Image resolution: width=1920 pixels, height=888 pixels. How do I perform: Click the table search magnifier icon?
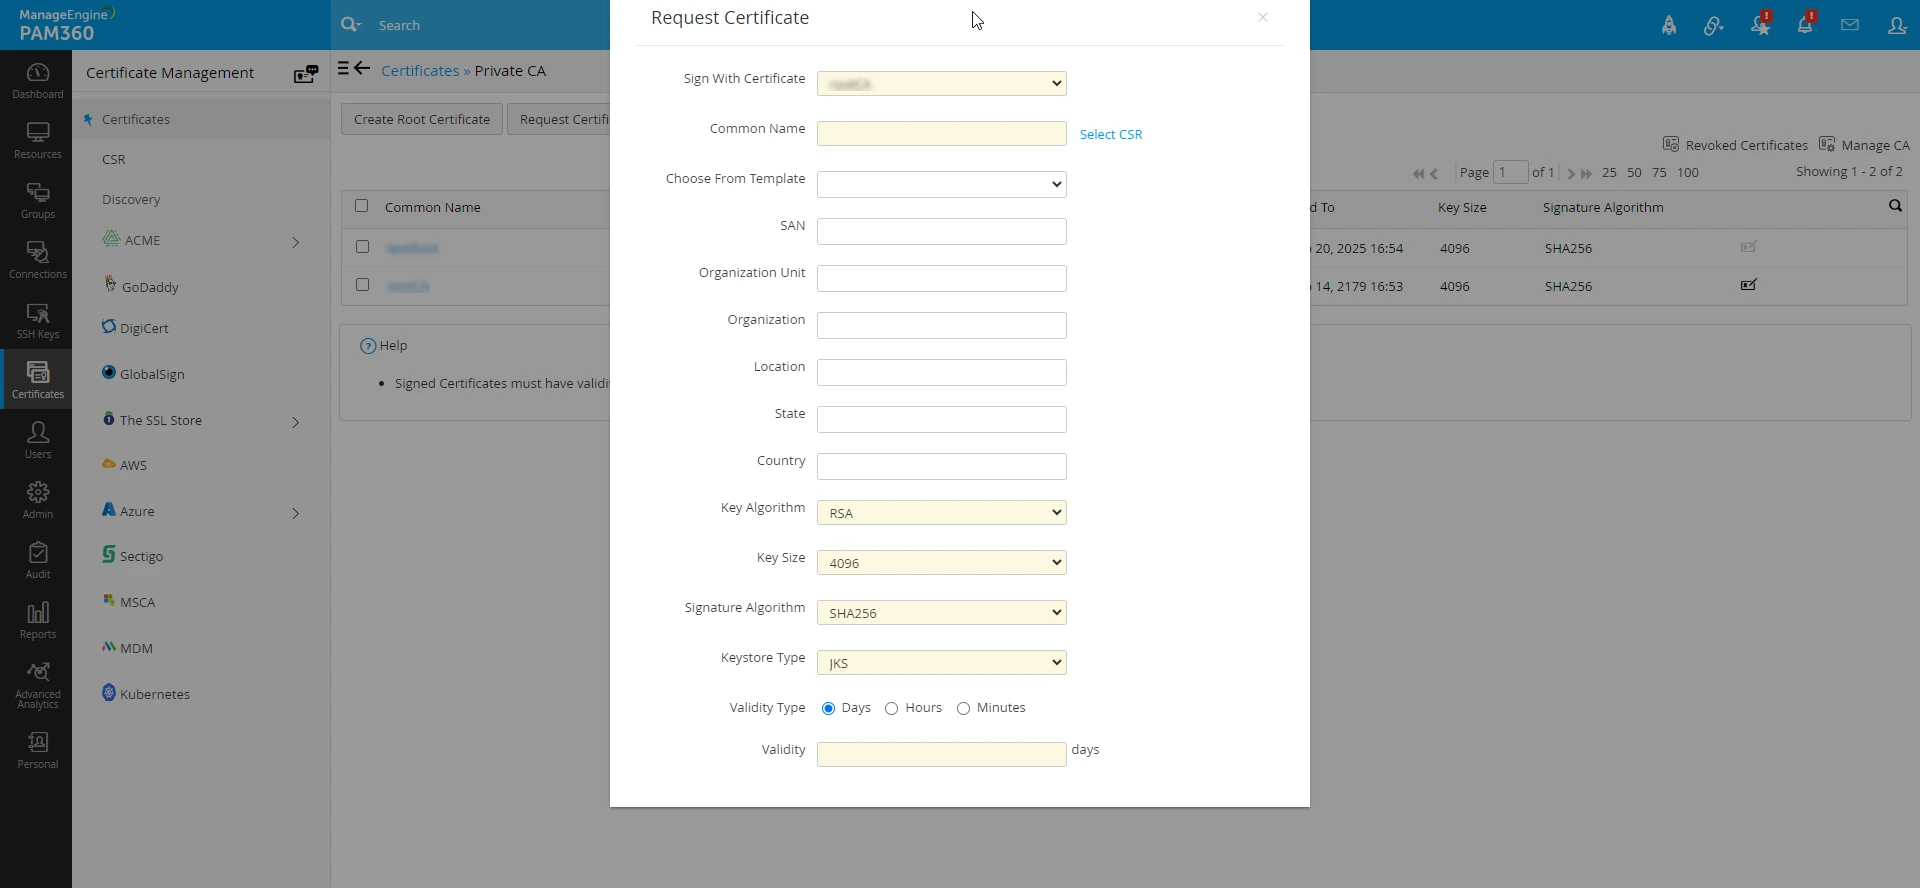(x=1895, y=206)
